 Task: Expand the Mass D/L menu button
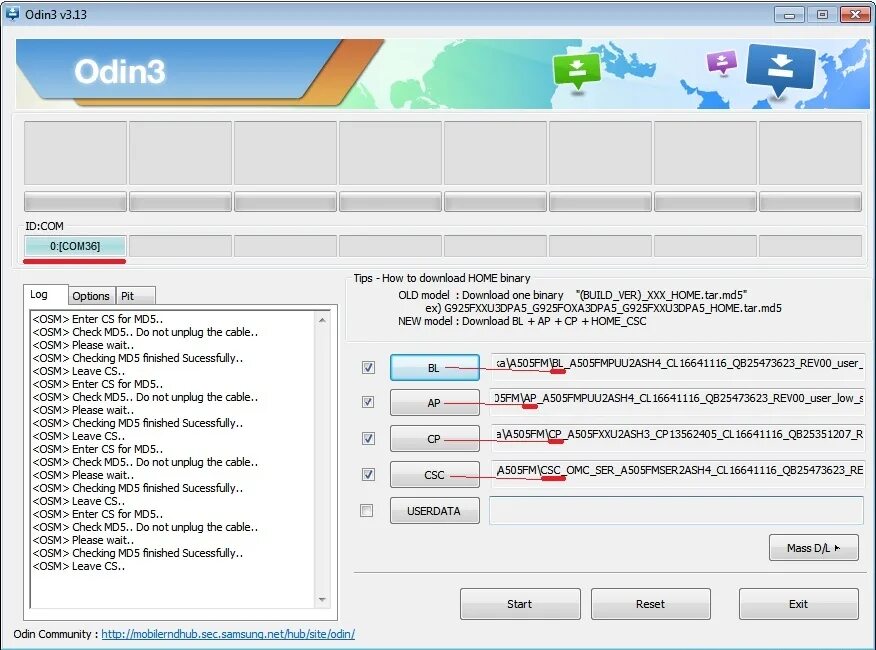[813, 548]
